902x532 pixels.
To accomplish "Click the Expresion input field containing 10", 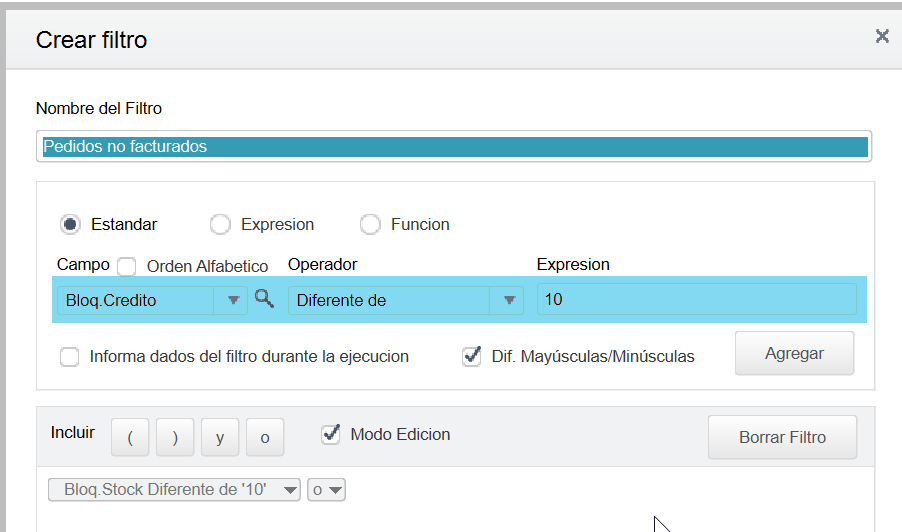I will tap(697, 299).
